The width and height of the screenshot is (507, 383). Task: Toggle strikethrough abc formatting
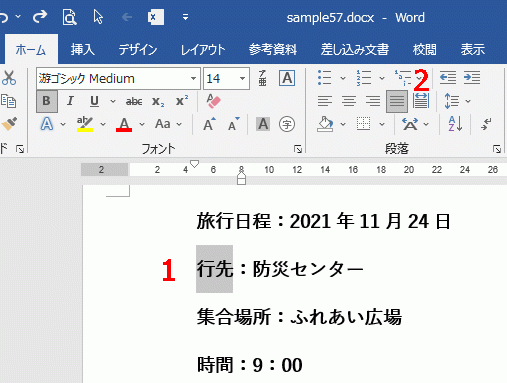coord(134,101)
